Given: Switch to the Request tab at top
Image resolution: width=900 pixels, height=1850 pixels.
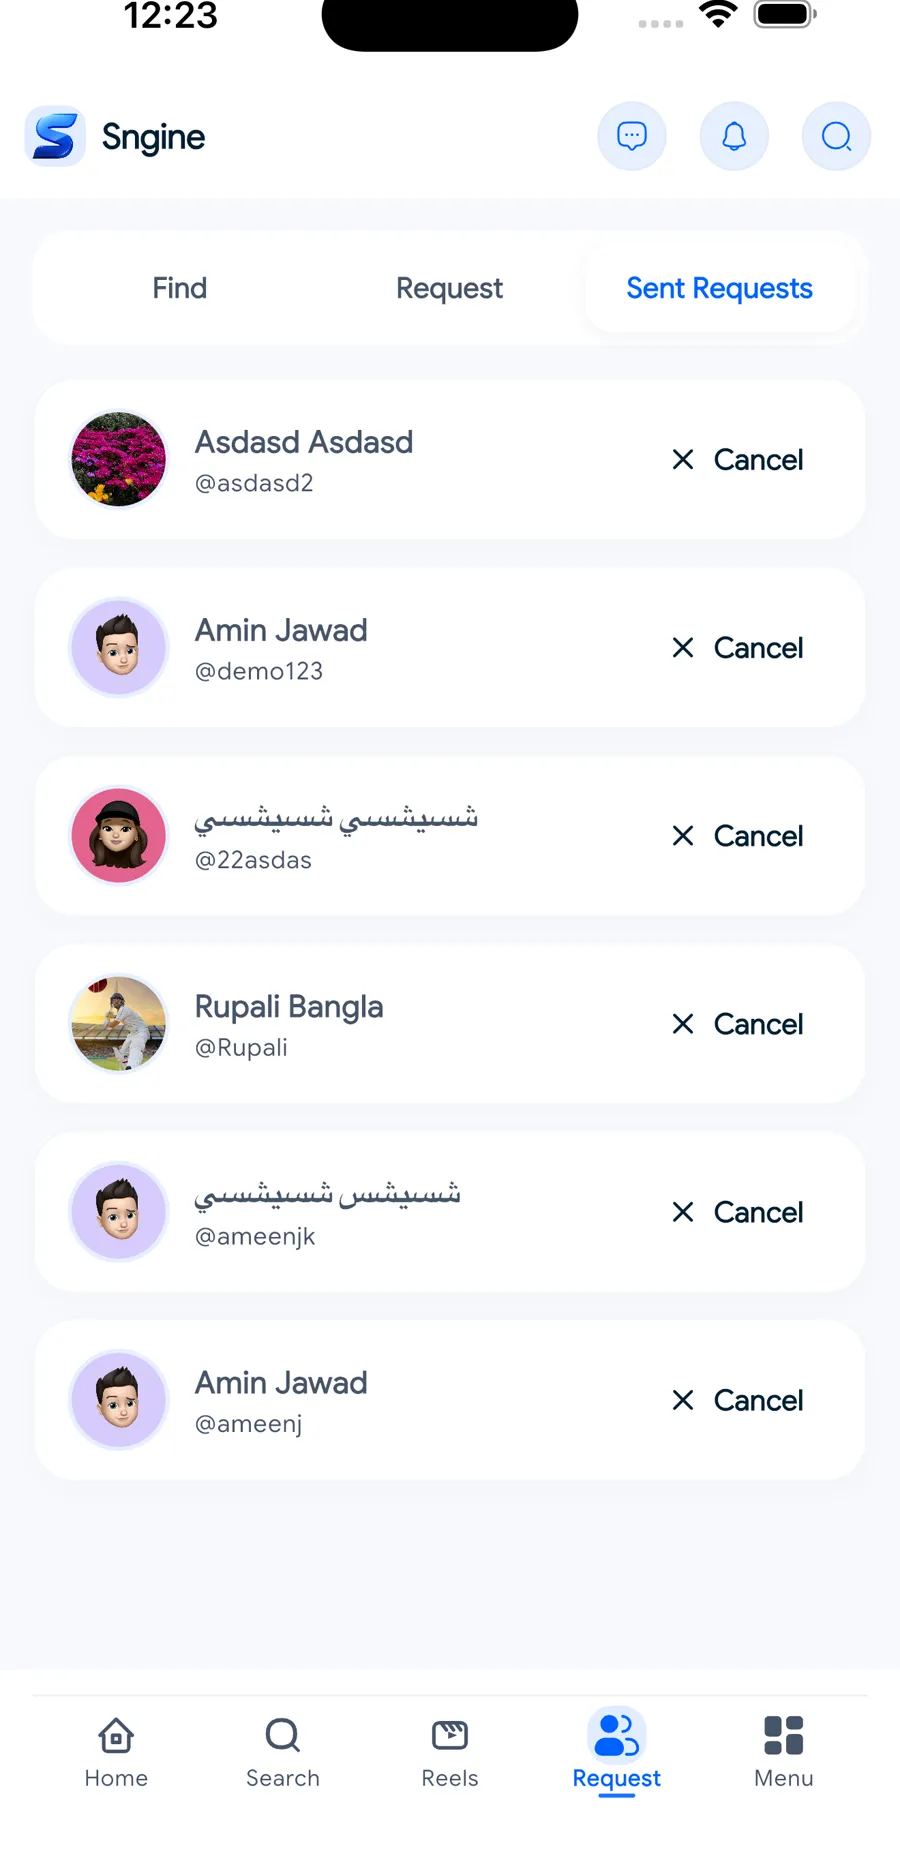Looking at the screenshot, I should pyautogui.click(x=449, y=288).
